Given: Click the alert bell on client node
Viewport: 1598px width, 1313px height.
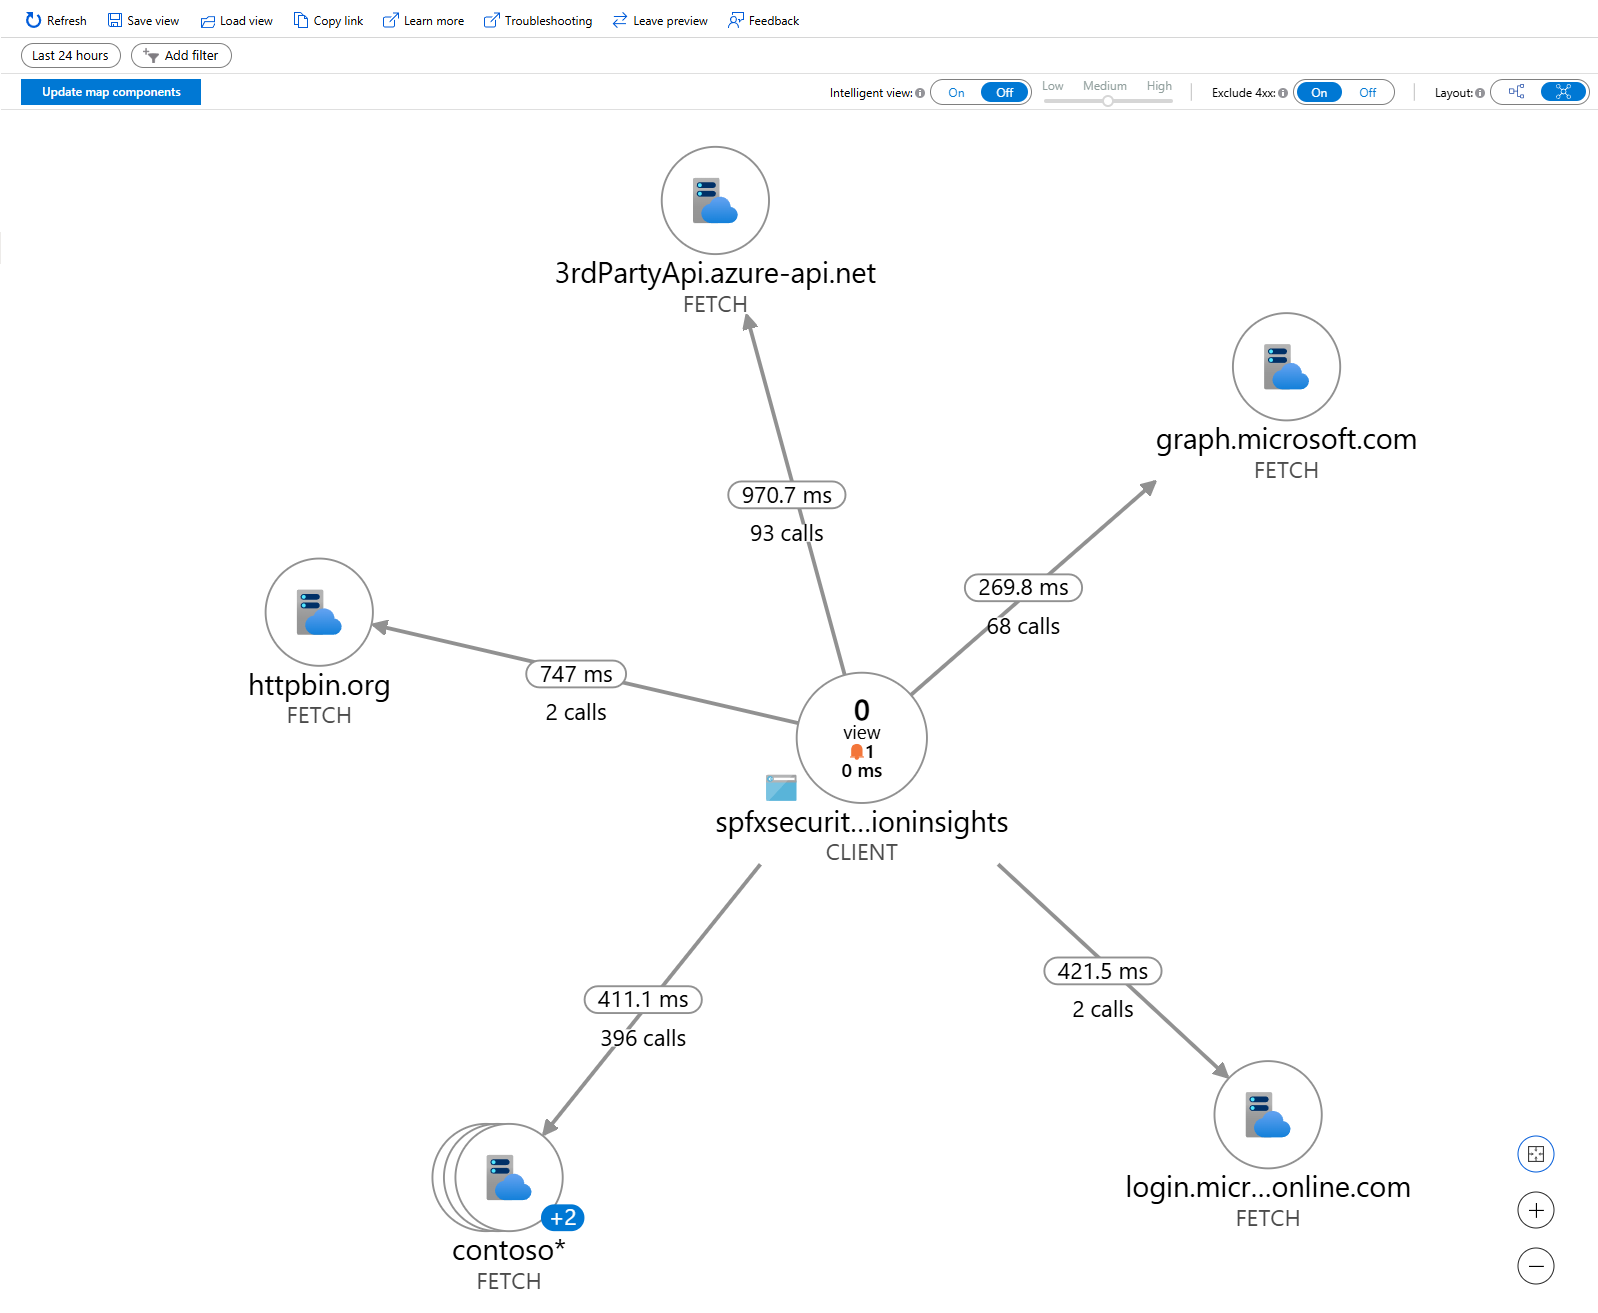Looking at the screenshot, I should (856, 751).
